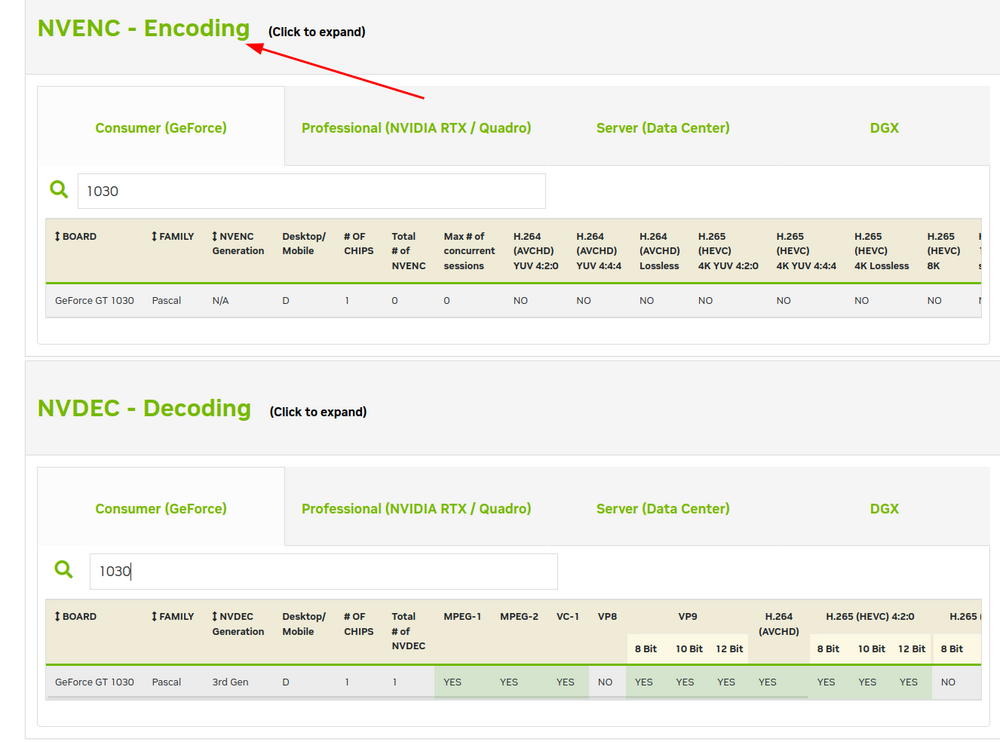The width and height of the screenshot is (1000, 742).
Task: Open the DGX tab under NVENC
Action: [x=884, y=128]
